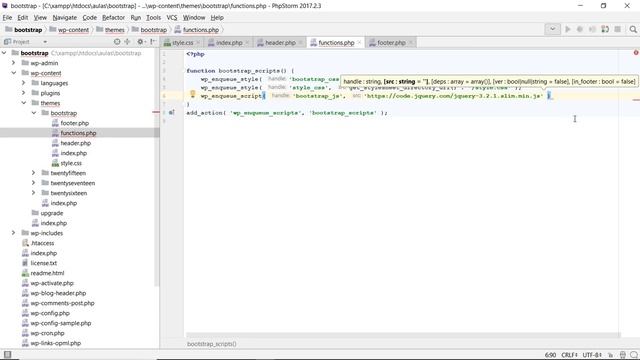The image size is (640, 360).
Task: Click the Hide Project panel icon
Action: click(153, 42)
